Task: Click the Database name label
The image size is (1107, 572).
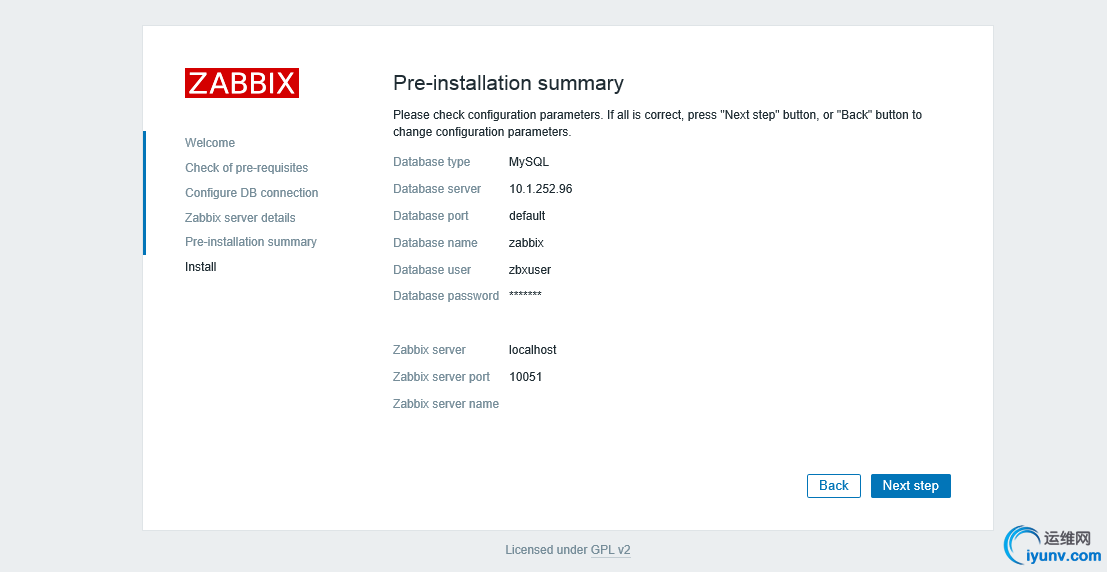Action: pyautogui.click(x=435, y=242)
